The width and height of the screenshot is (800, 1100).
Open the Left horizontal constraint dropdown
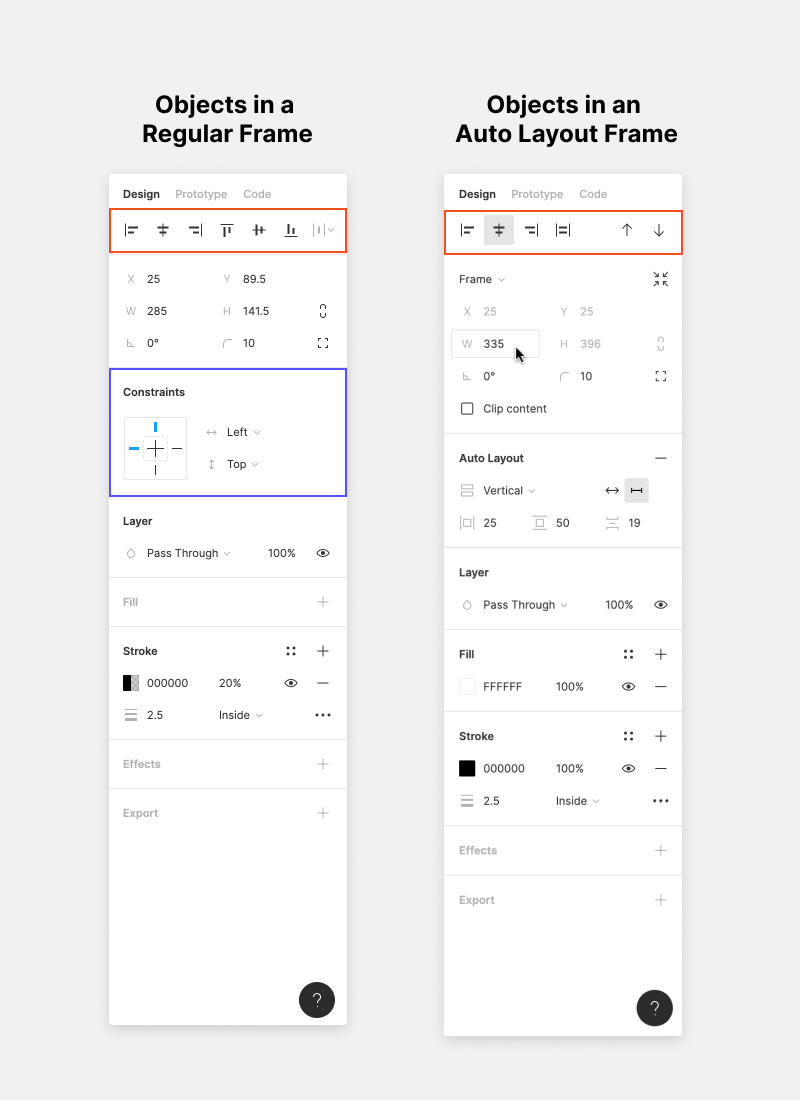[x=243, y=432]
